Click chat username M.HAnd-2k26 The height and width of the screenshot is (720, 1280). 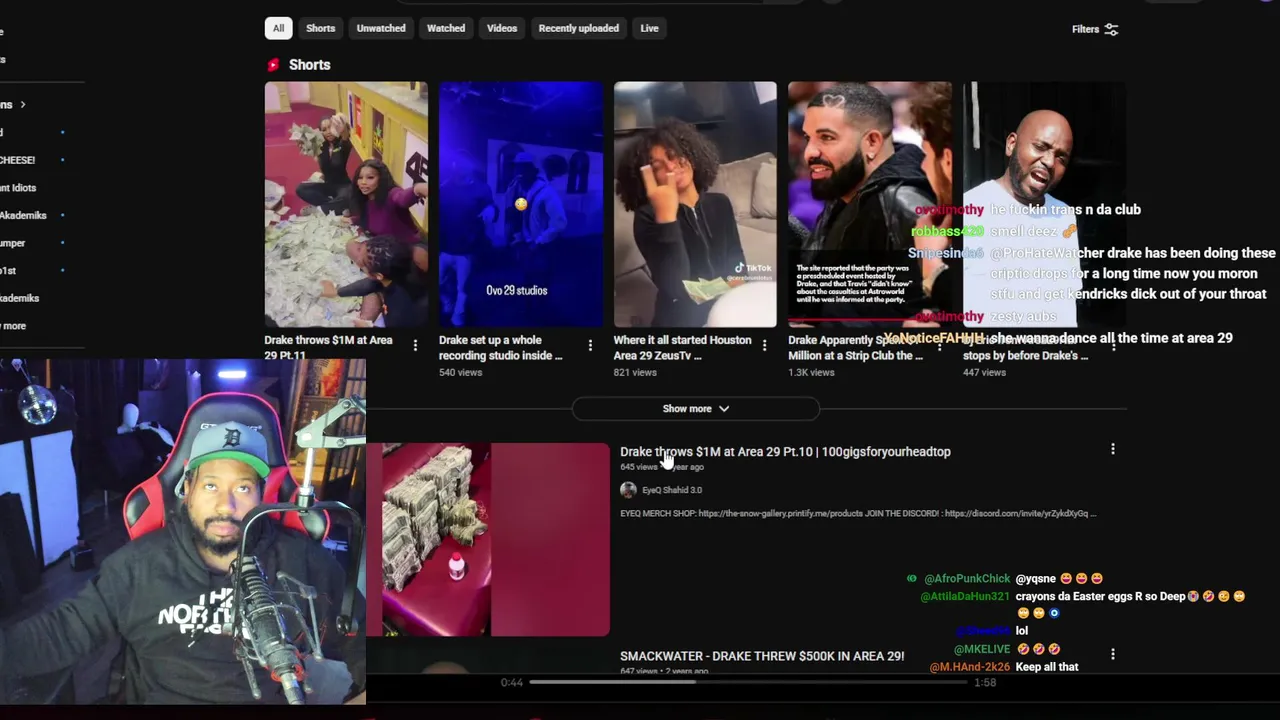[970, 667]
